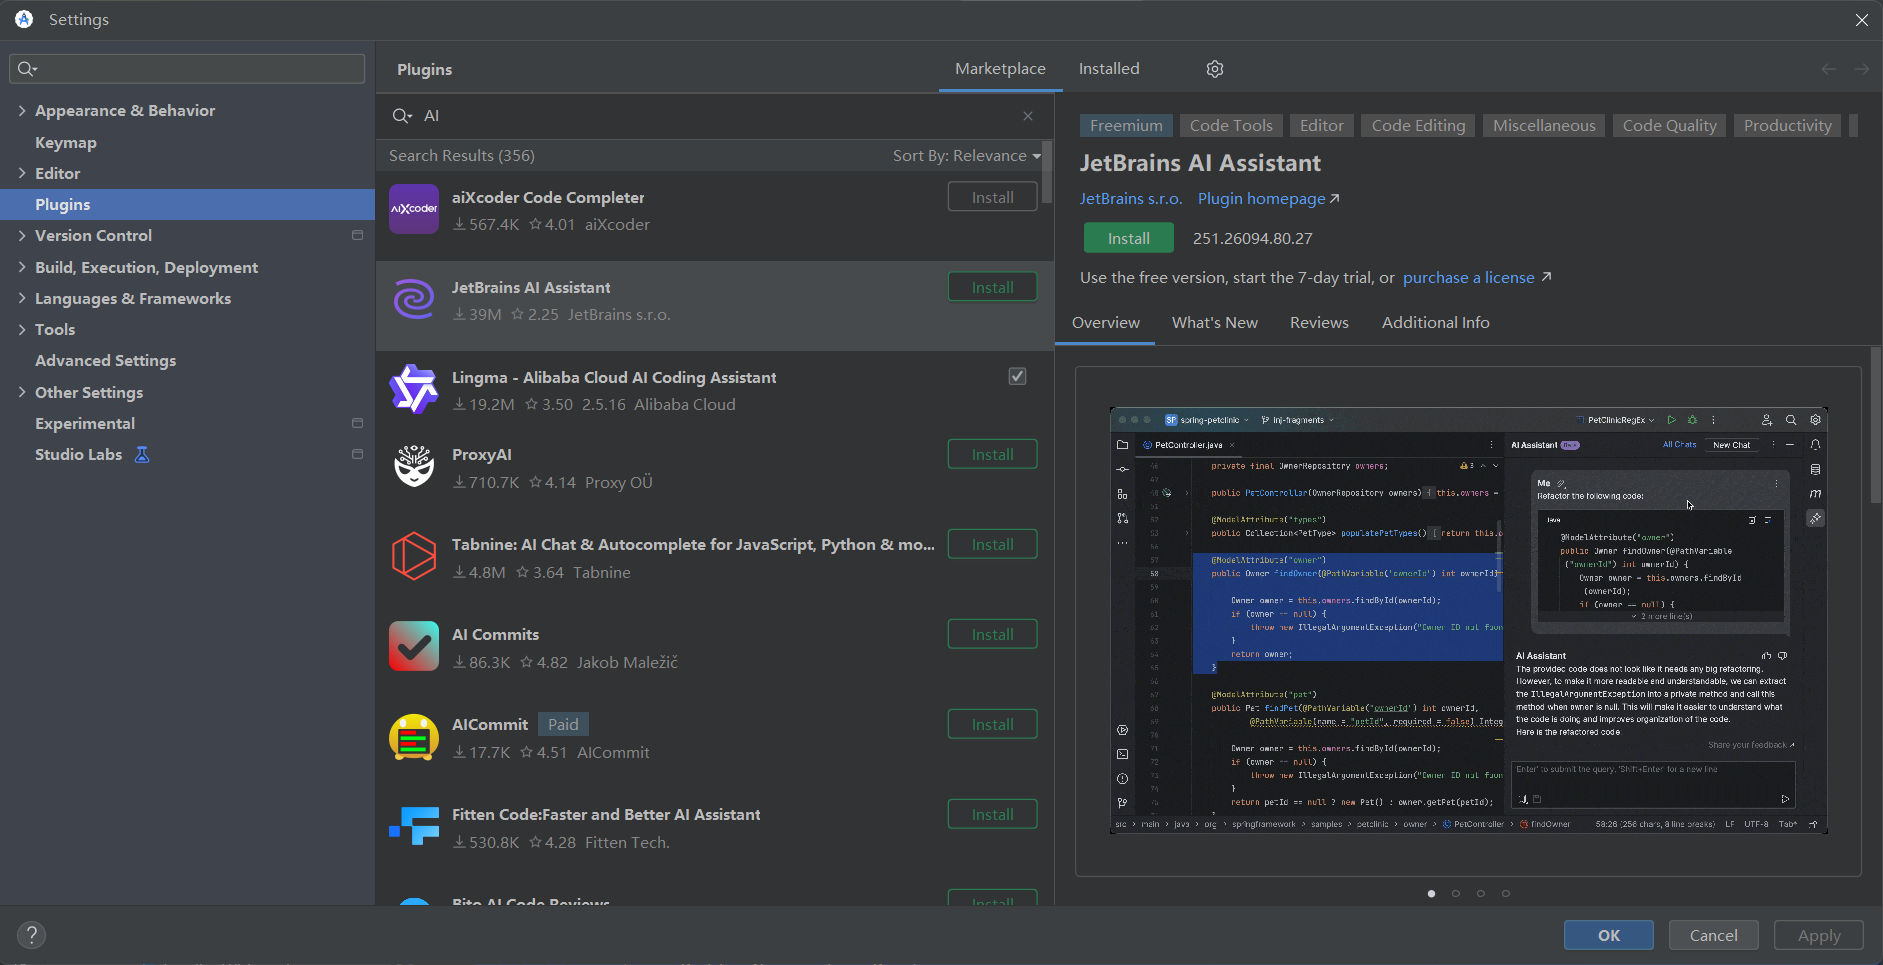Expand Languages & Frameworks node

point(22,298)
